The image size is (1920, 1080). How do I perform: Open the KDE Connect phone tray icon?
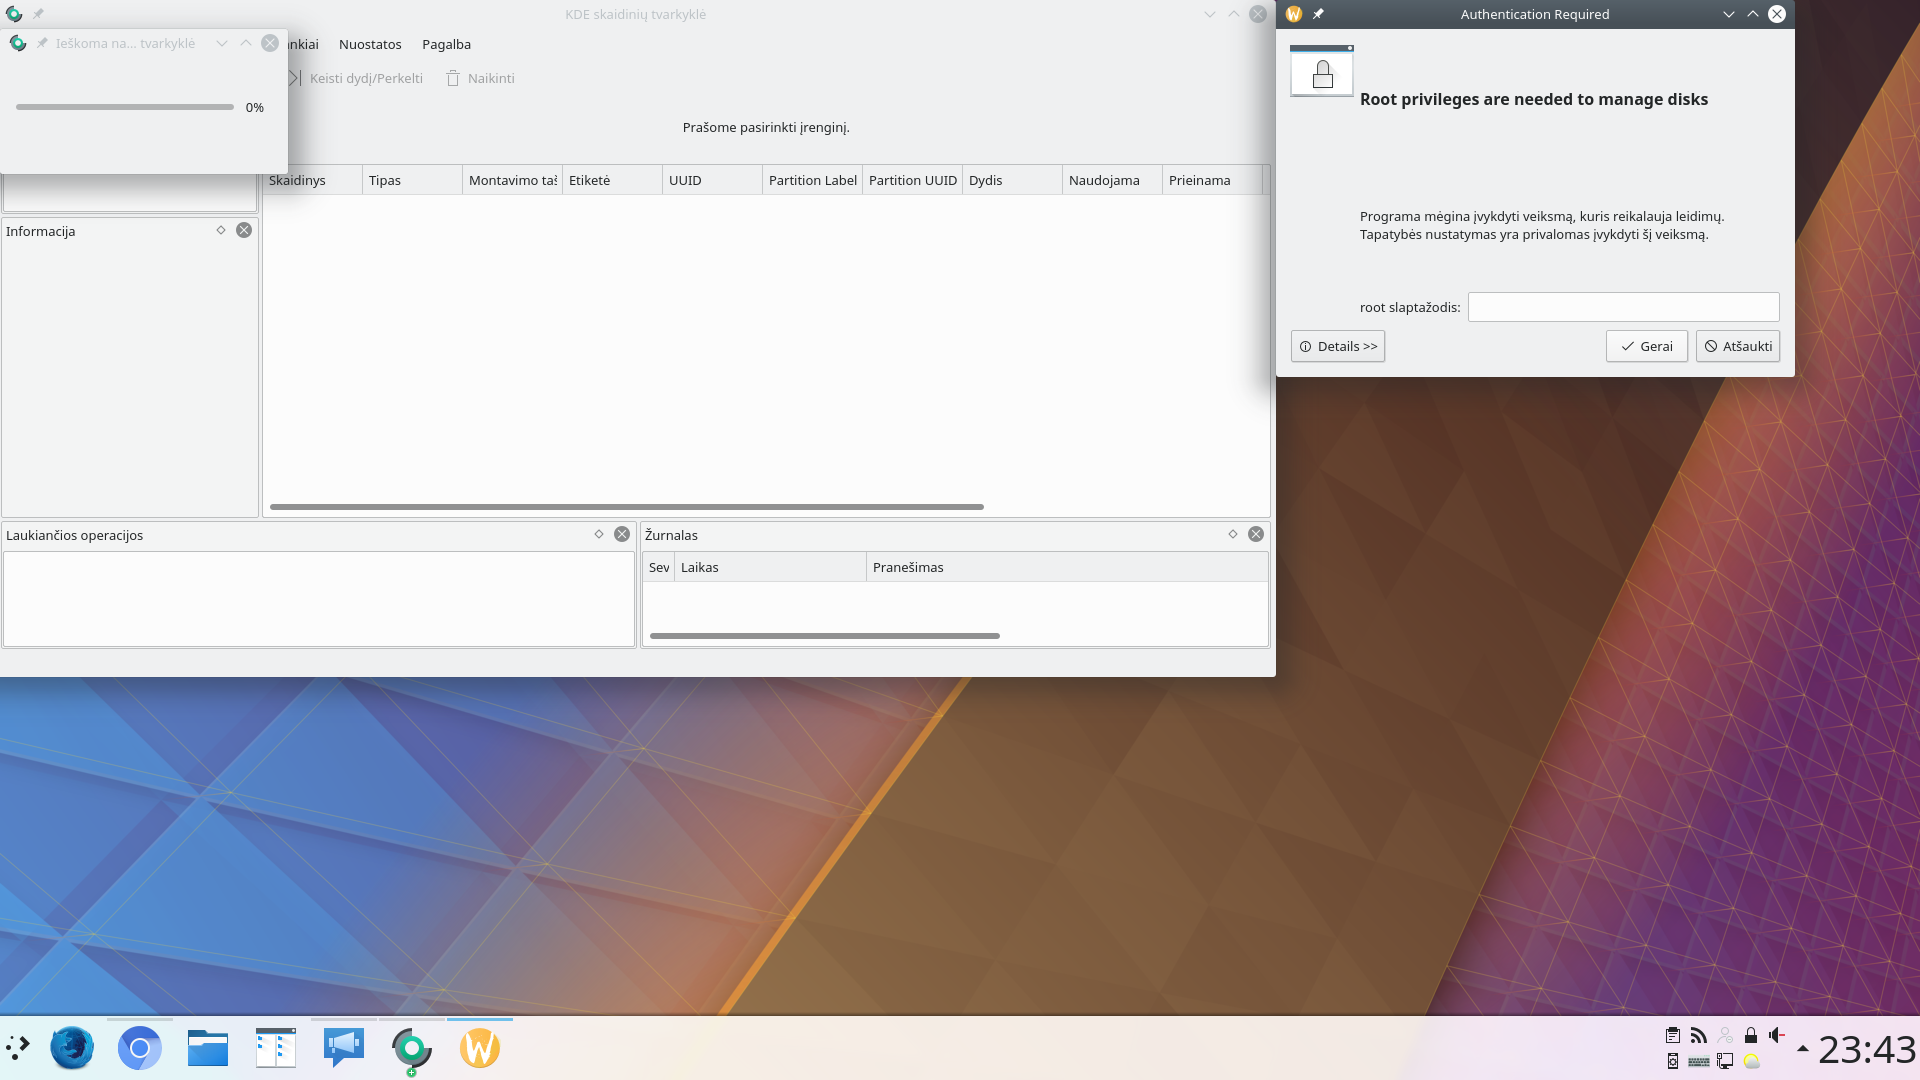pos(1673,1061)
